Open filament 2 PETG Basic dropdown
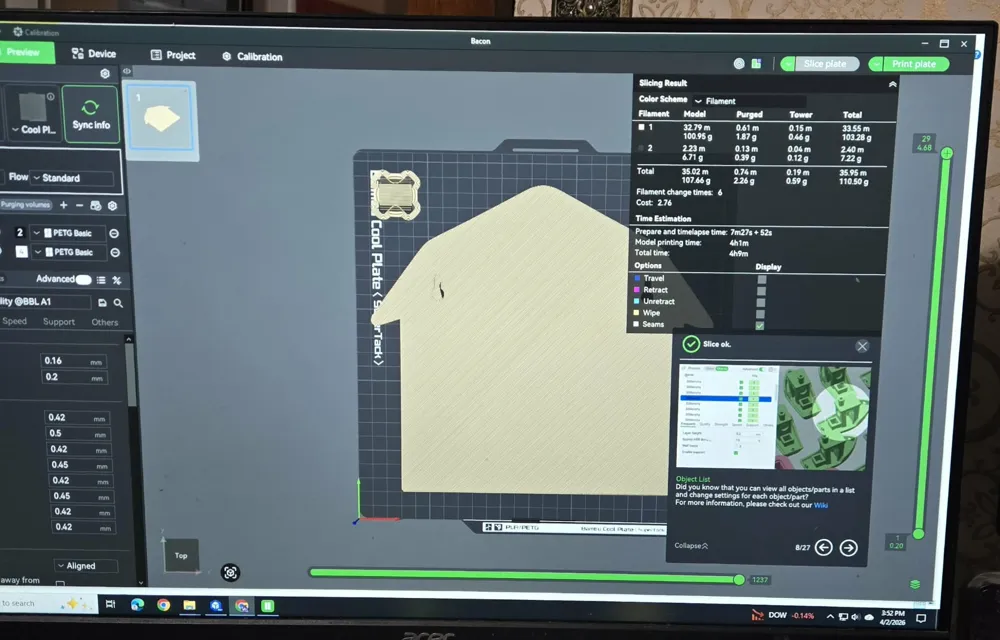The image size is (1000, 640). tap(68, 233)
